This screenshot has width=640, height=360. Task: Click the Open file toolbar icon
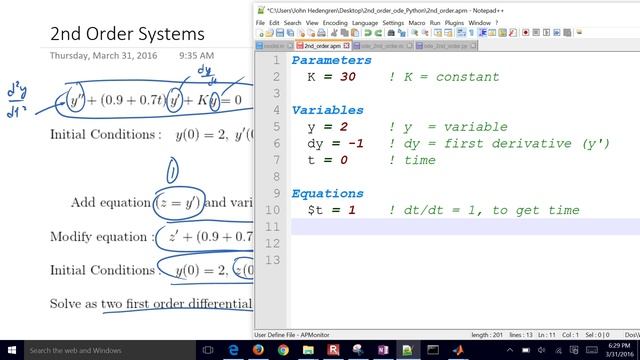coord(270,33)
